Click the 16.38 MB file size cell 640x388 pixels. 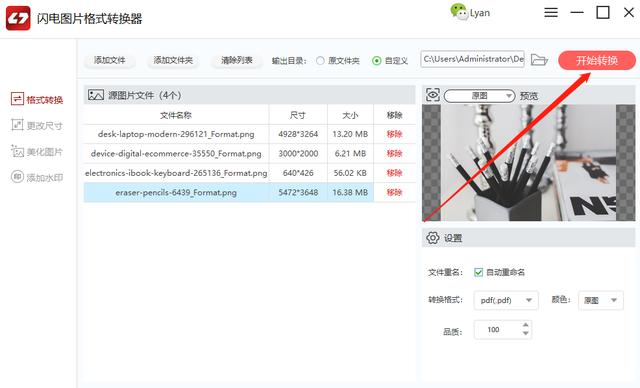coord(350,192)
